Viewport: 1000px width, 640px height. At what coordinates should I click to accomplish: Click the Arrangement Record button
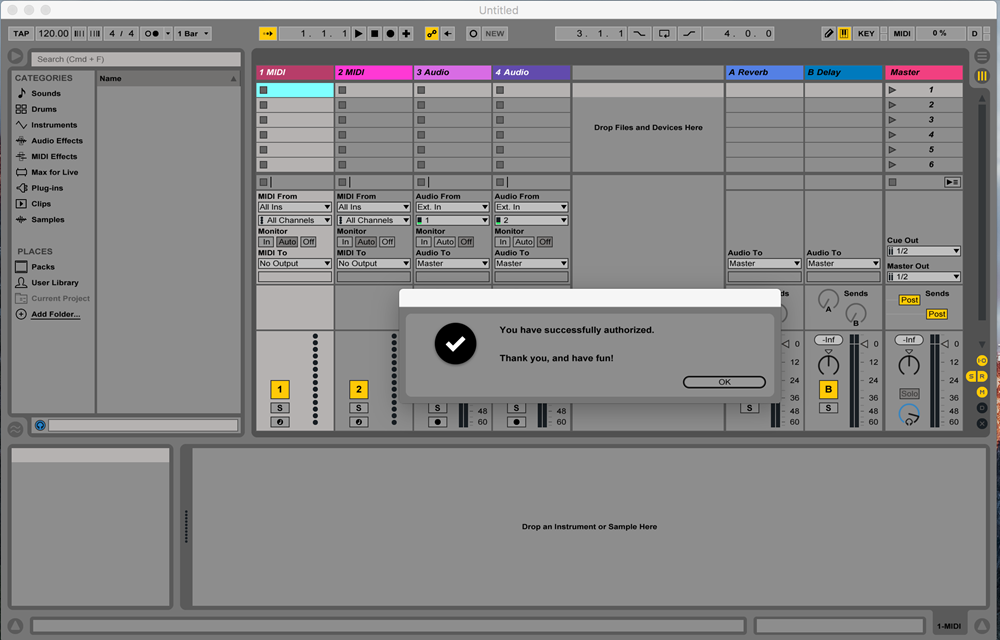pos(390,33)
